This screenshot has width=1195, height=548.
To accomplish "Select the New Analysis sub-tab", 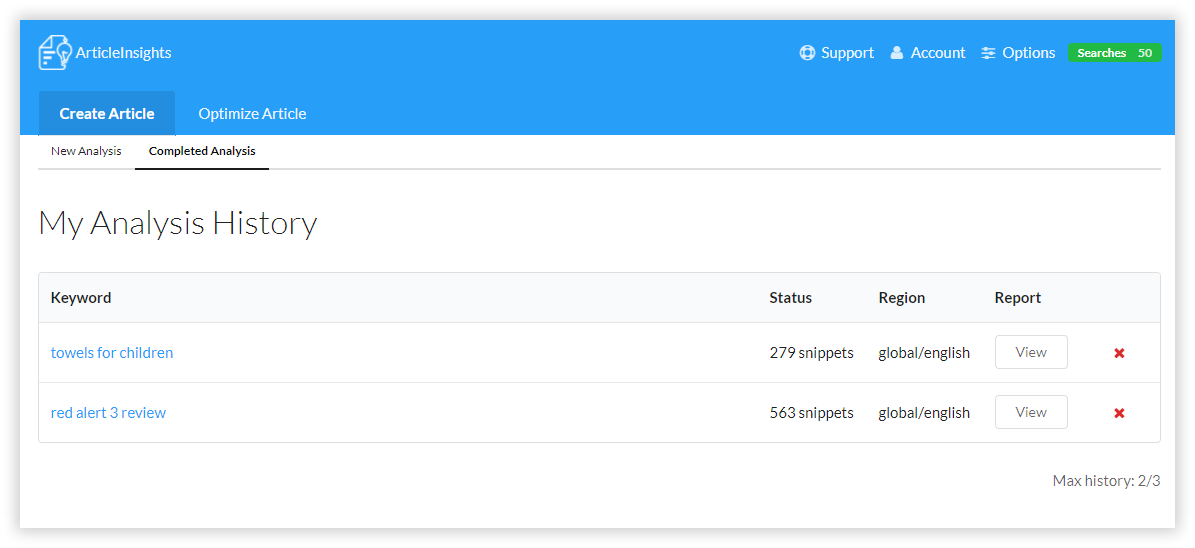I will pos(86,151).
